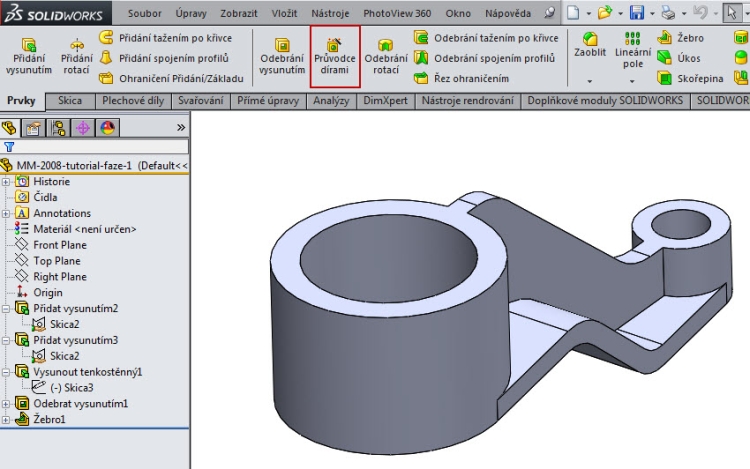The width and height of the screenshot is (750, 469).
Task: Open the Vložit menu
Action: coord(284,13)
